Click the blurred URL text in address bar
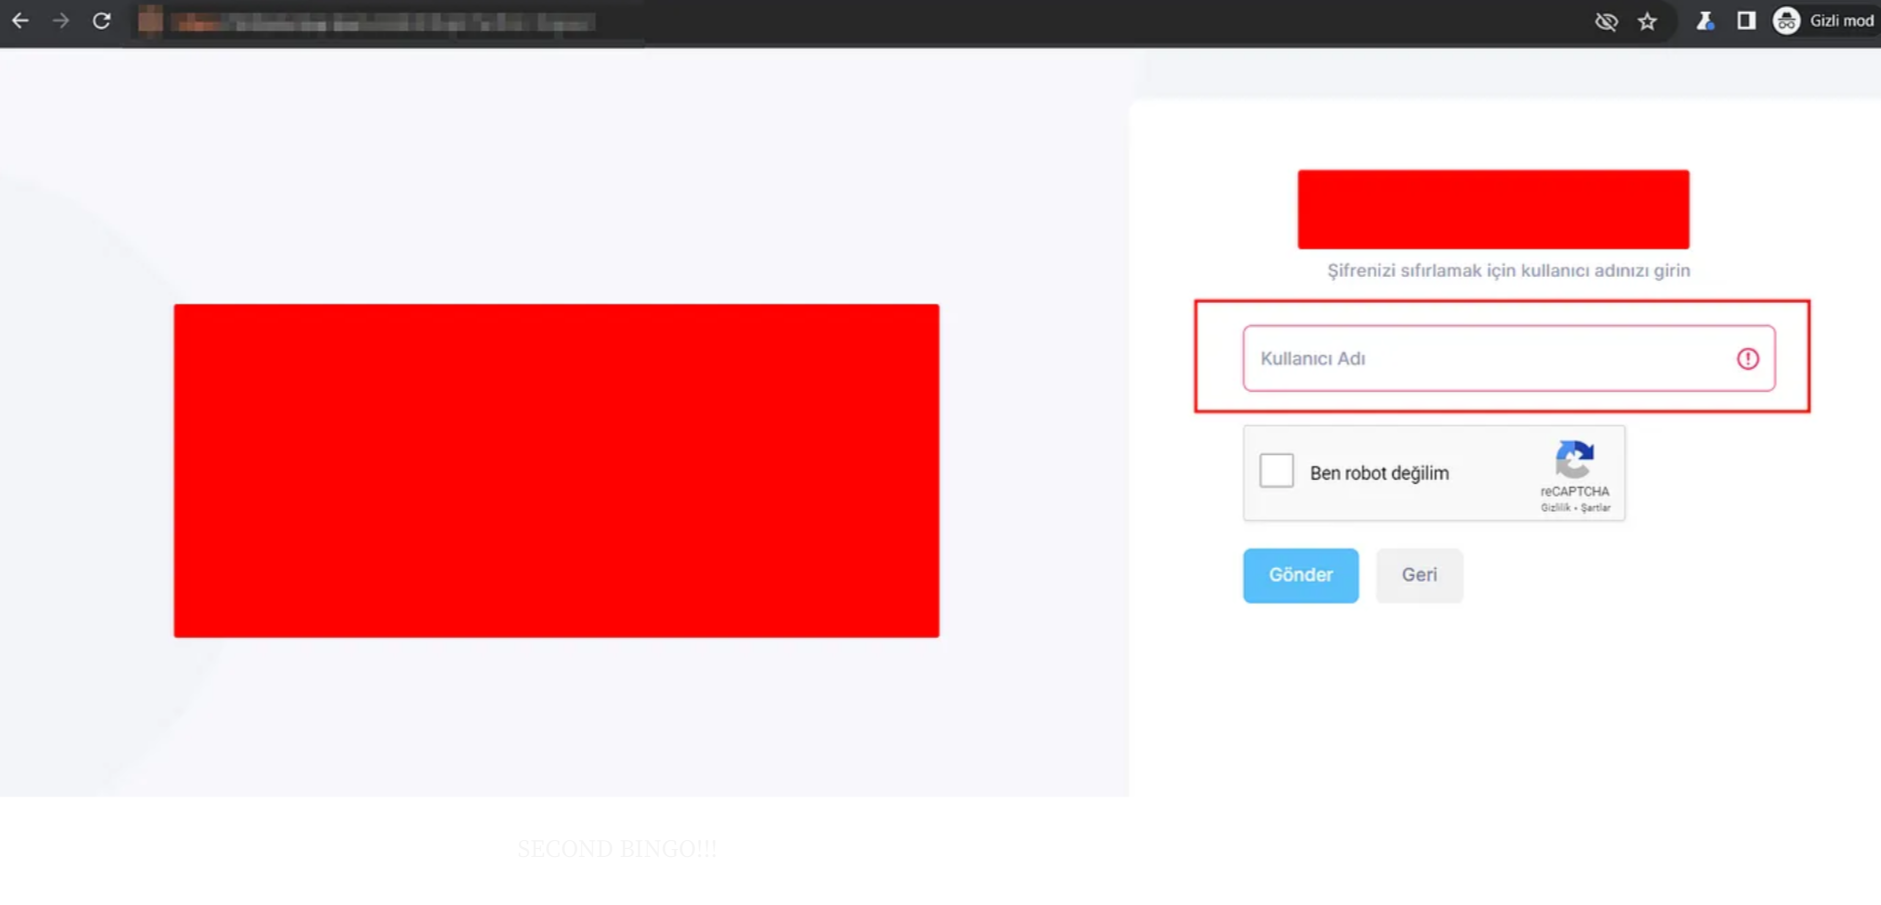Image resolution: width=1881 pixels, height=905 pixels. (385, 22)
